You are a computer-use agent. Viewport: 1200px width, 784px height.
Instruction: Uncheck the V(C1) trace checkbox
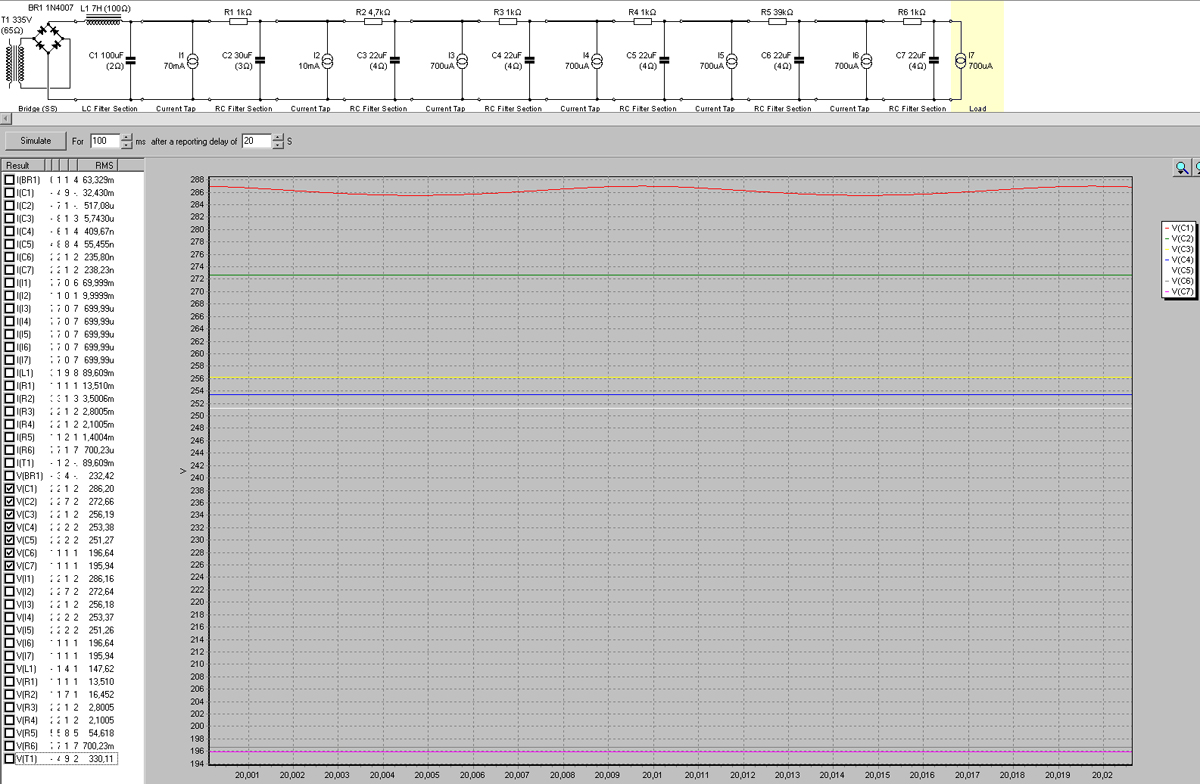pos(9,489)
